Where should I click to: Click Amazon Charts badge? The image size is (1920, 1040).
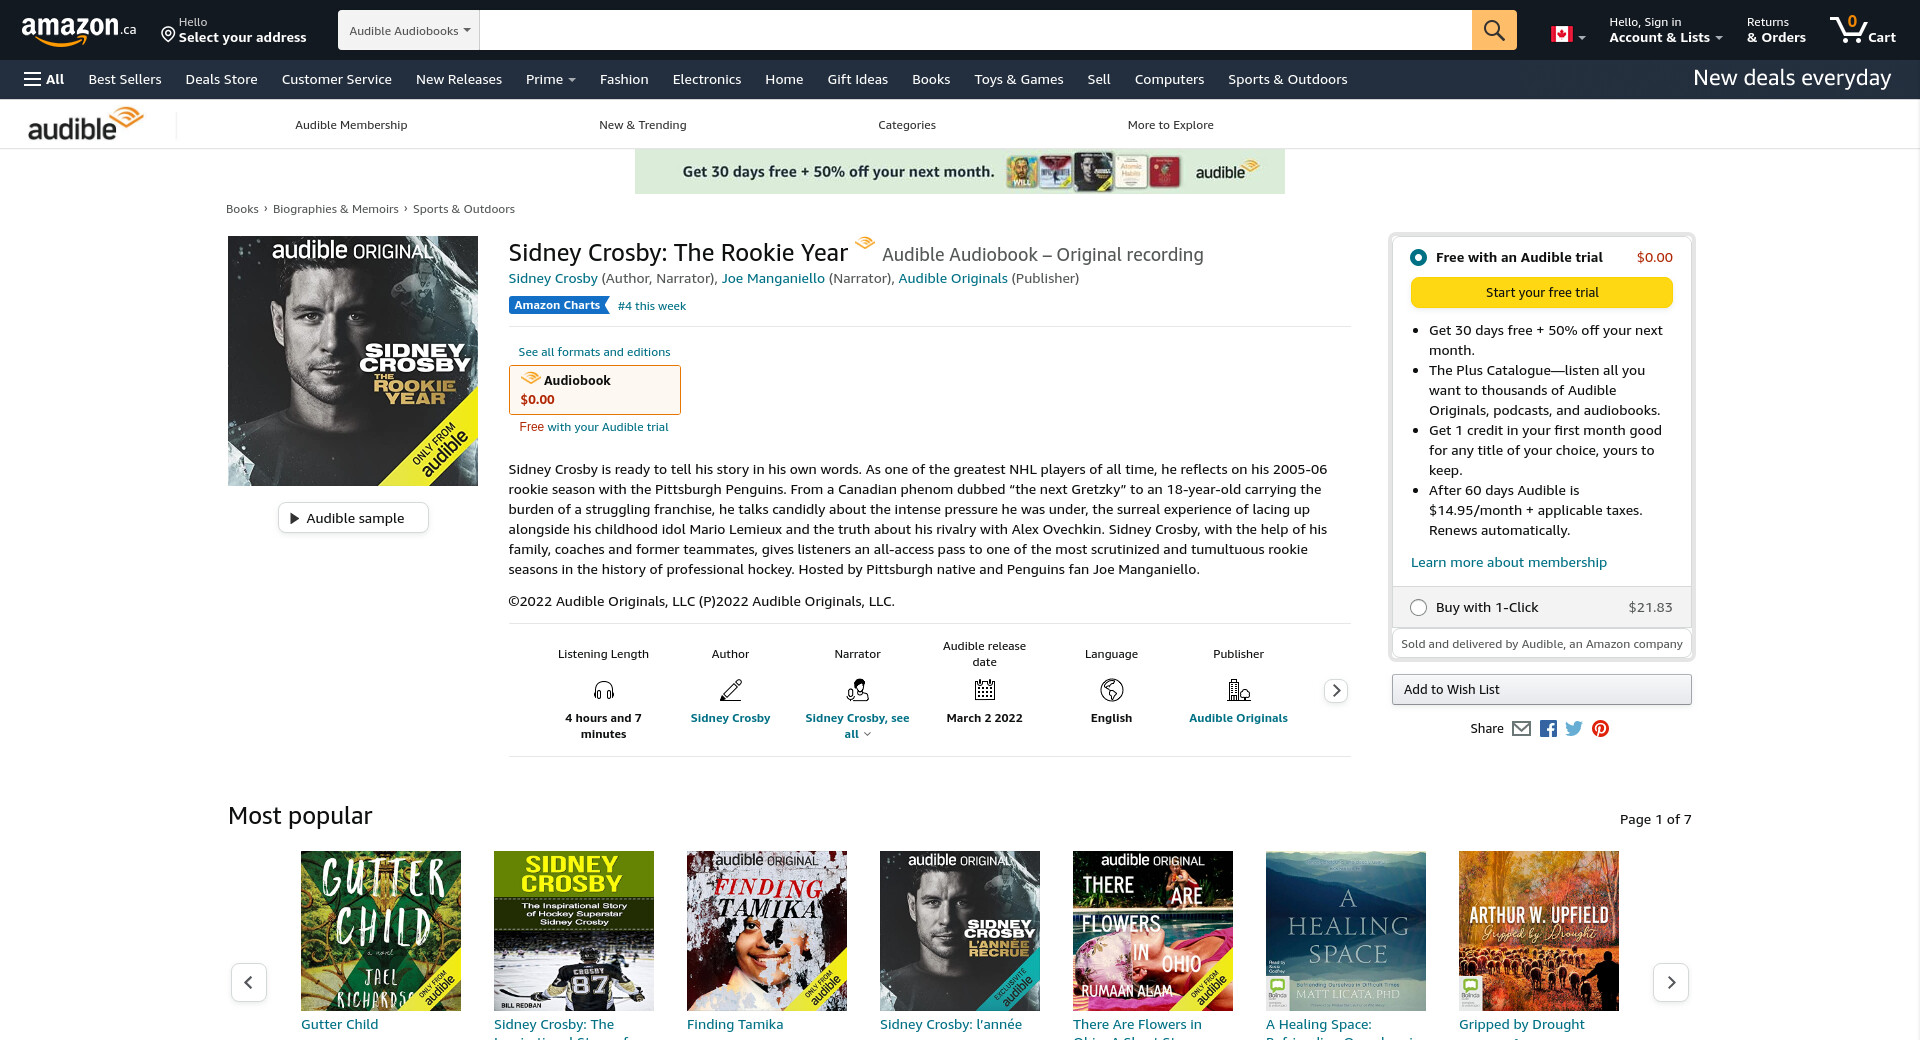(558, 306)
